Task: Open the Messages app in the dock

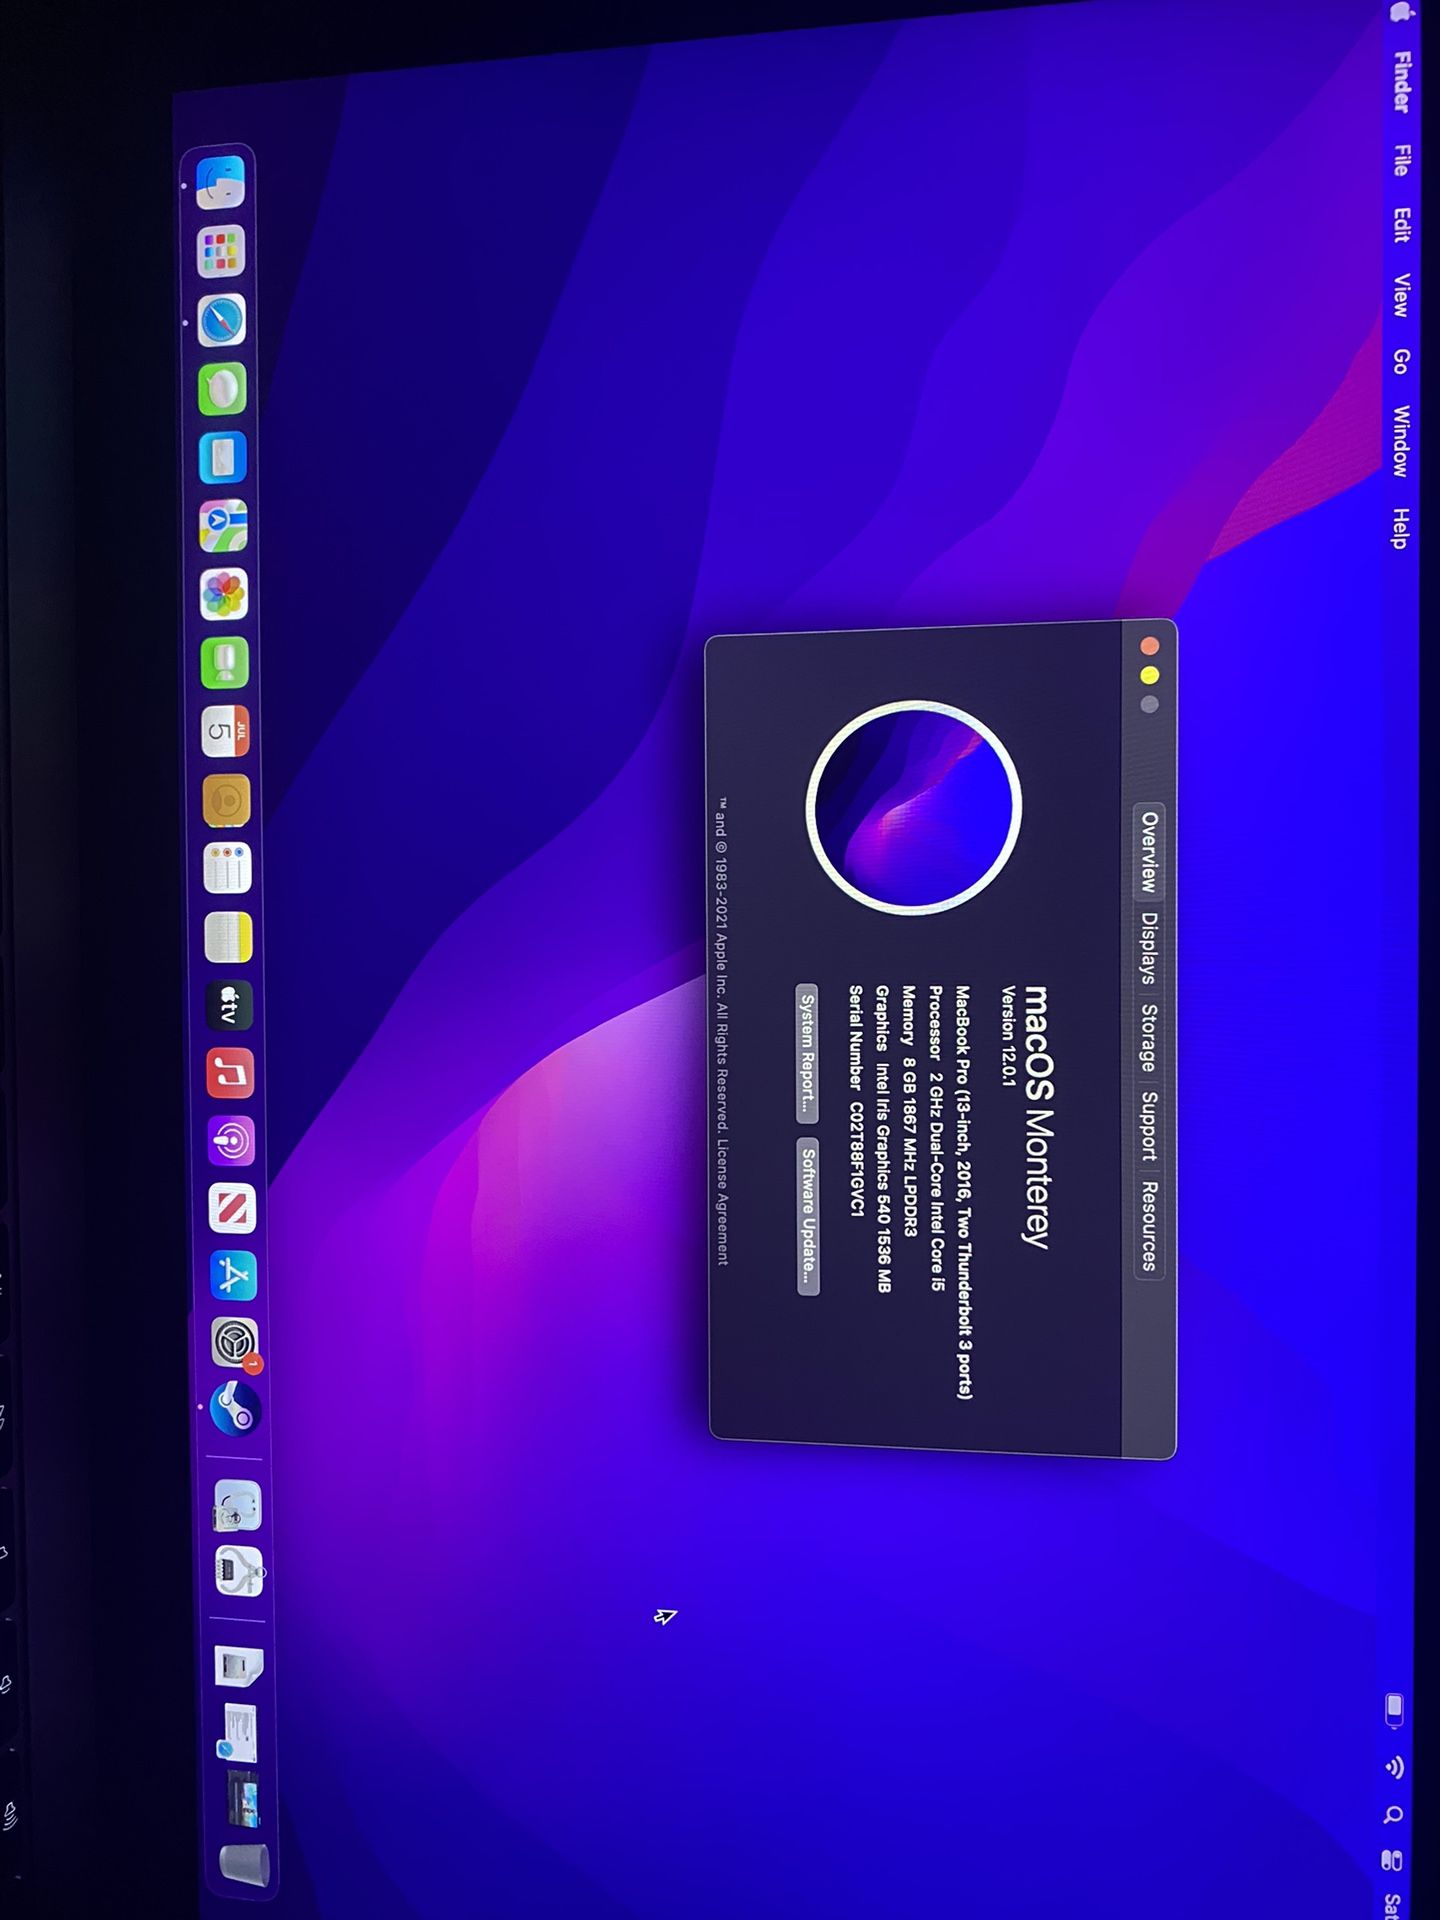Action: (x=222, y=389)
